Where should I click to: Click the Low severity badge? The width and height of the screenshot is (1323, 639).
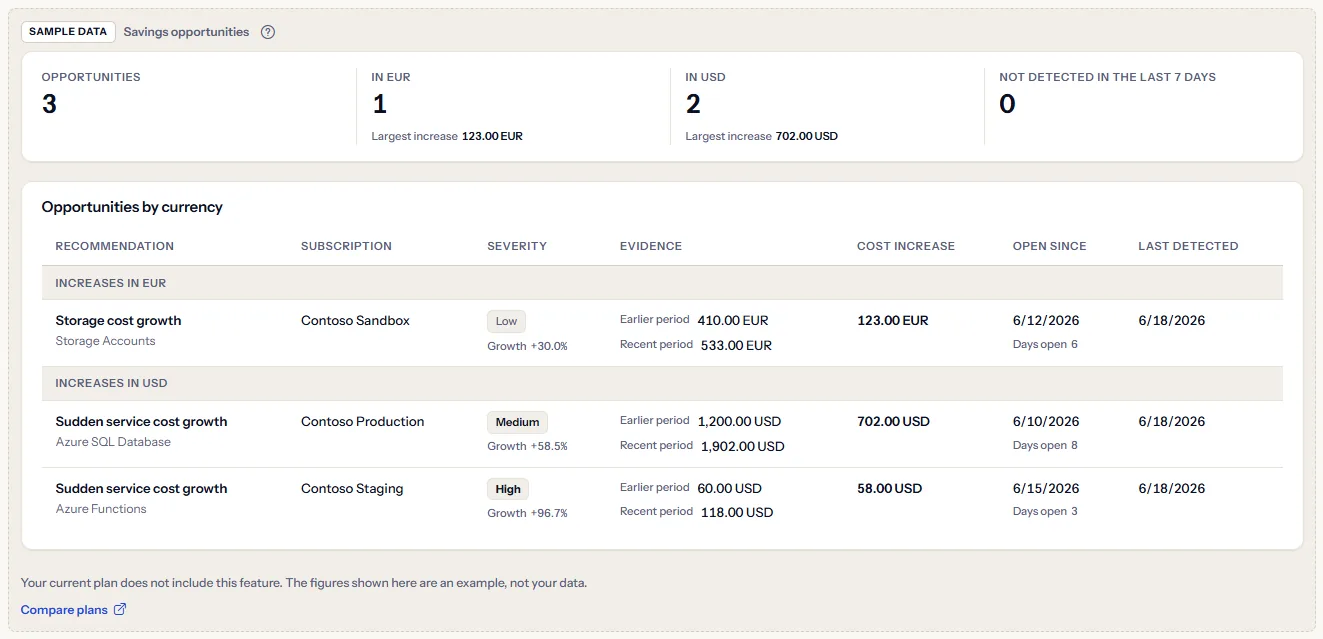(x=506, y=321)
